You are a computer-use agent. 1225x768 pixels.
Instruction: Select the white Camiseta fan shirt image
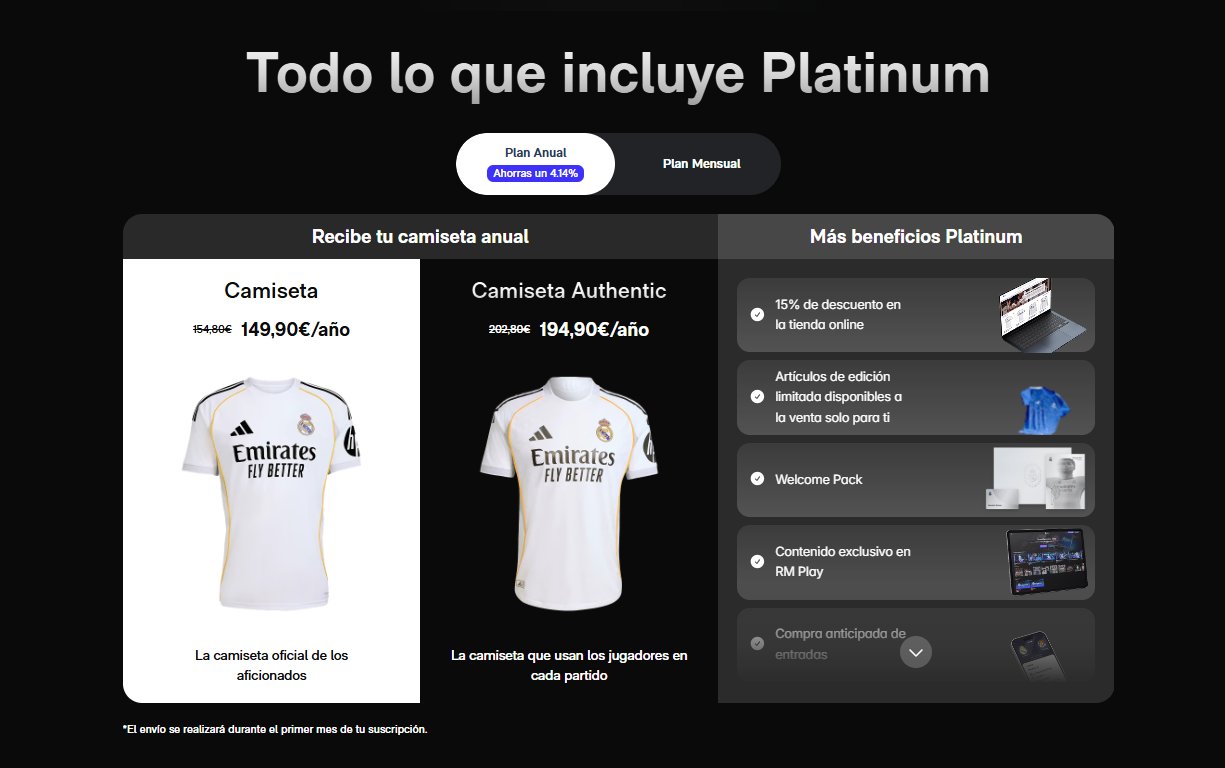pos(270,492)
